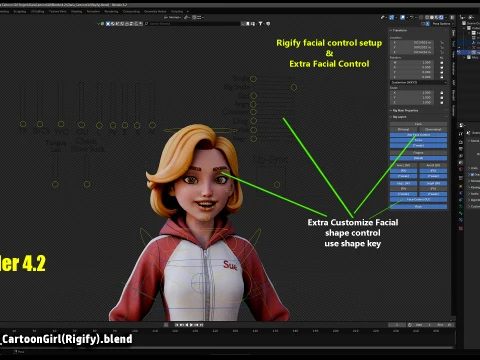Image resolution: width=480 pixels, height=360 pixels.
Task: Jump to first frame in timeline controls
Action: coord(177,325)
